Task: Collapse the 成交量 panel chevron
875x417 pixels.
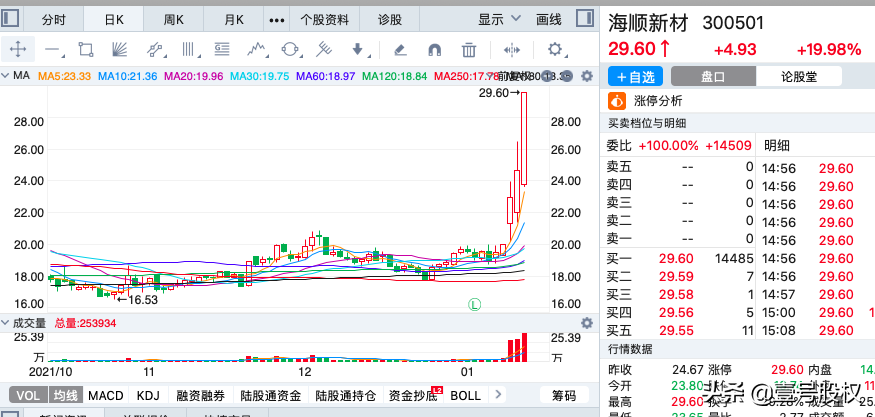Action: 6,323
